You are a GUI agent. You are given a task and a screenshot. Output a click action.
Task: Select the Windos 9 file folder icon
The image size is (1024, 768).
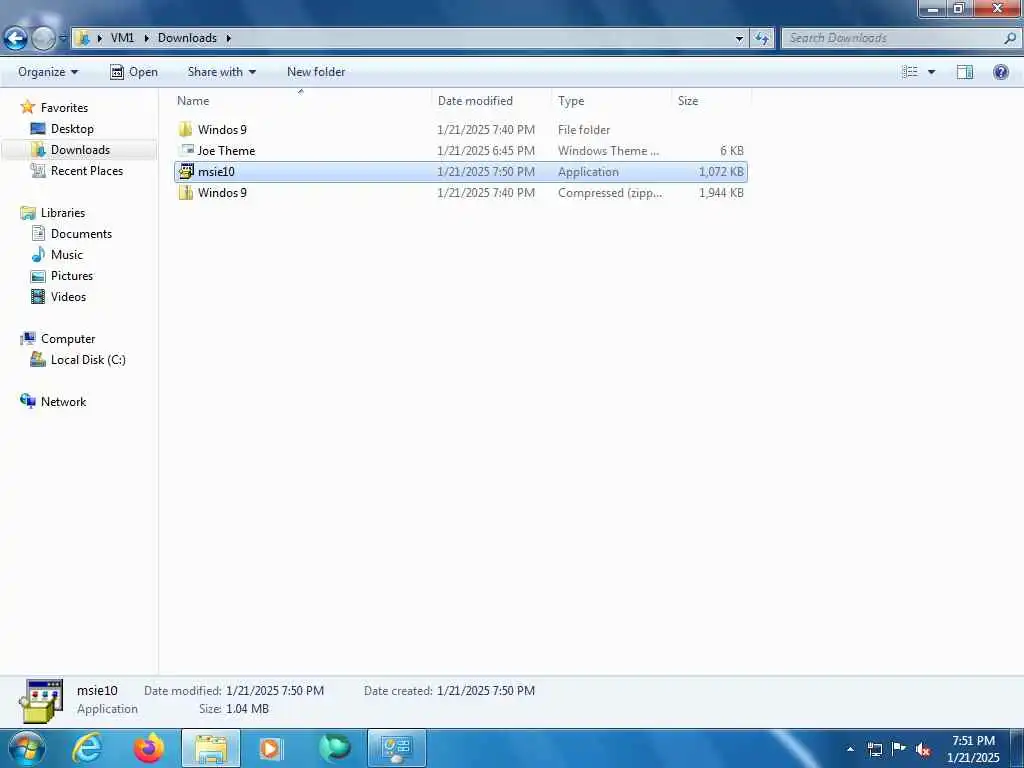tap(185, 129)
